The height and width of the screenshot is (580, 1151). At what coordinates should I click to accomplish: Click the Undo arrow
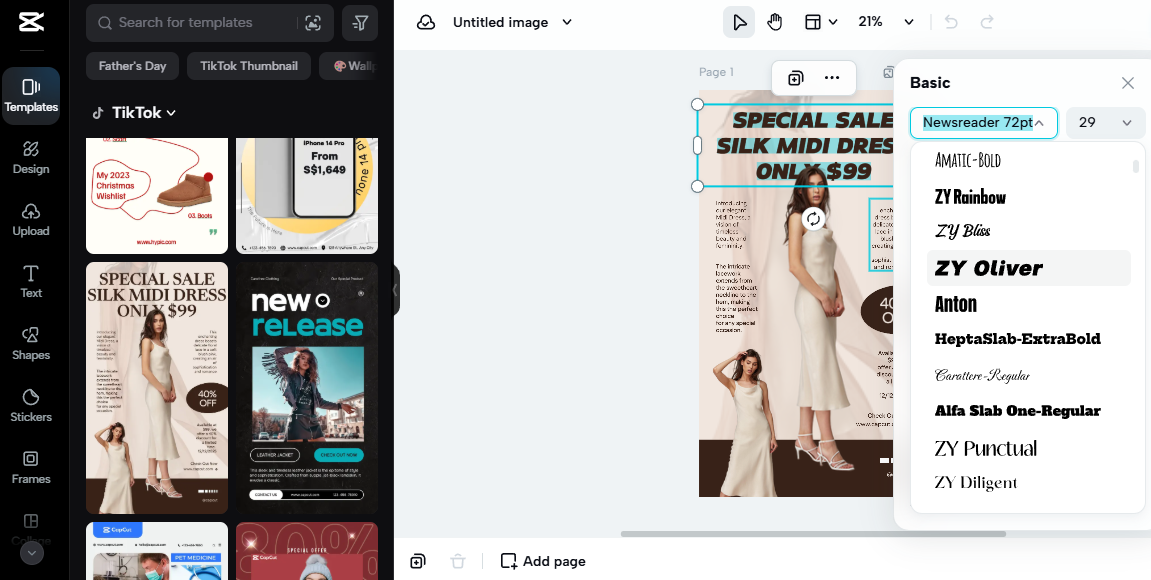click(951, 22)
